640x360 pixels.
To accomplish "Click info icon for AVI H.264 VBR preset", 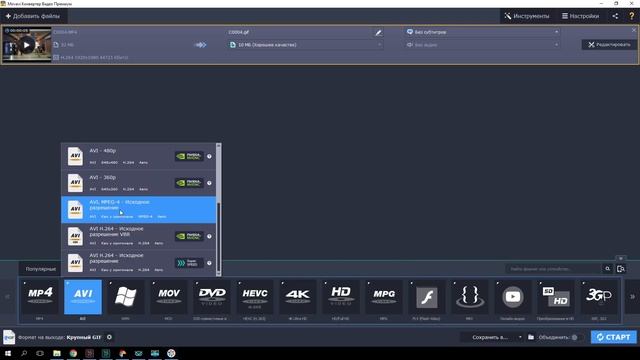I will (x=209, y=236).
